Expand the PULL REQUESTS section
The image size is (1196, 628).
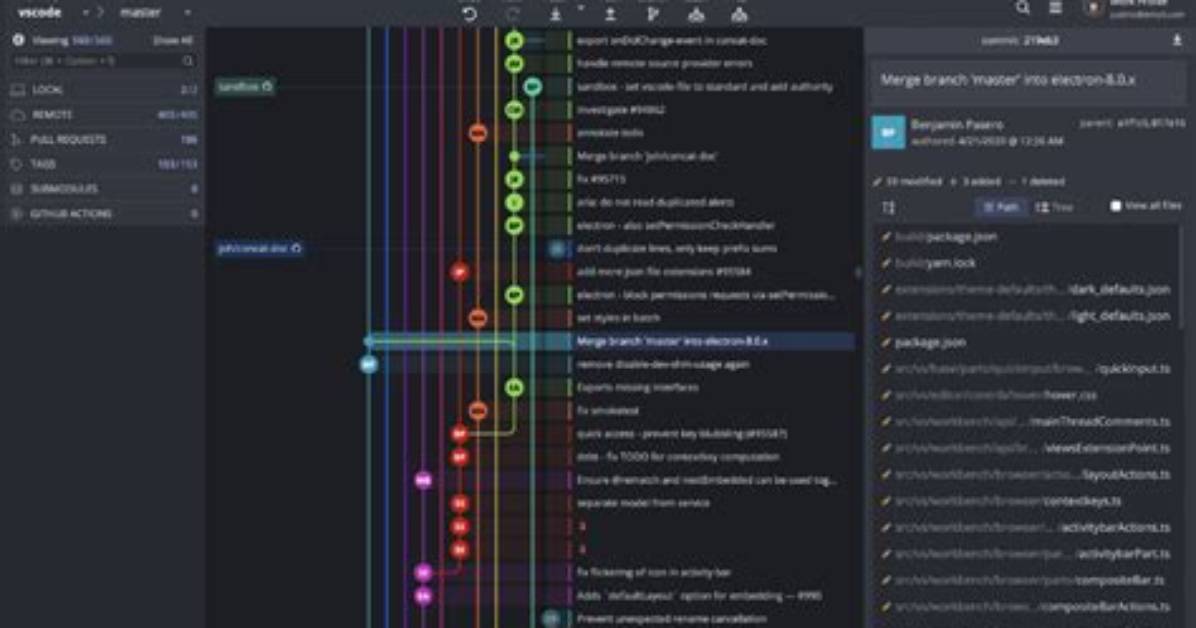pyautogui.click(x=103, y=140)
